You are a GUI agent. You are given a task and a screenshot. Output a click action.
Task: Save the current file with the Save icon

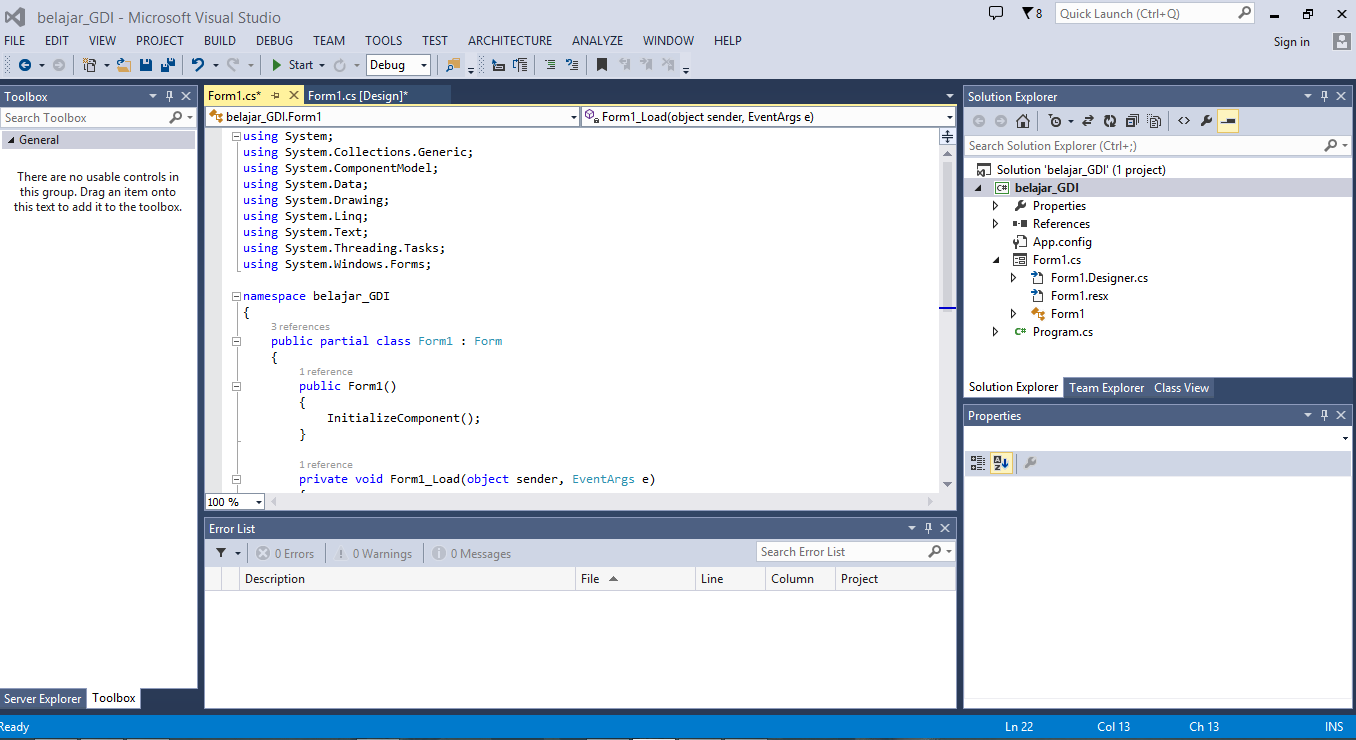[x=146, y=65]
